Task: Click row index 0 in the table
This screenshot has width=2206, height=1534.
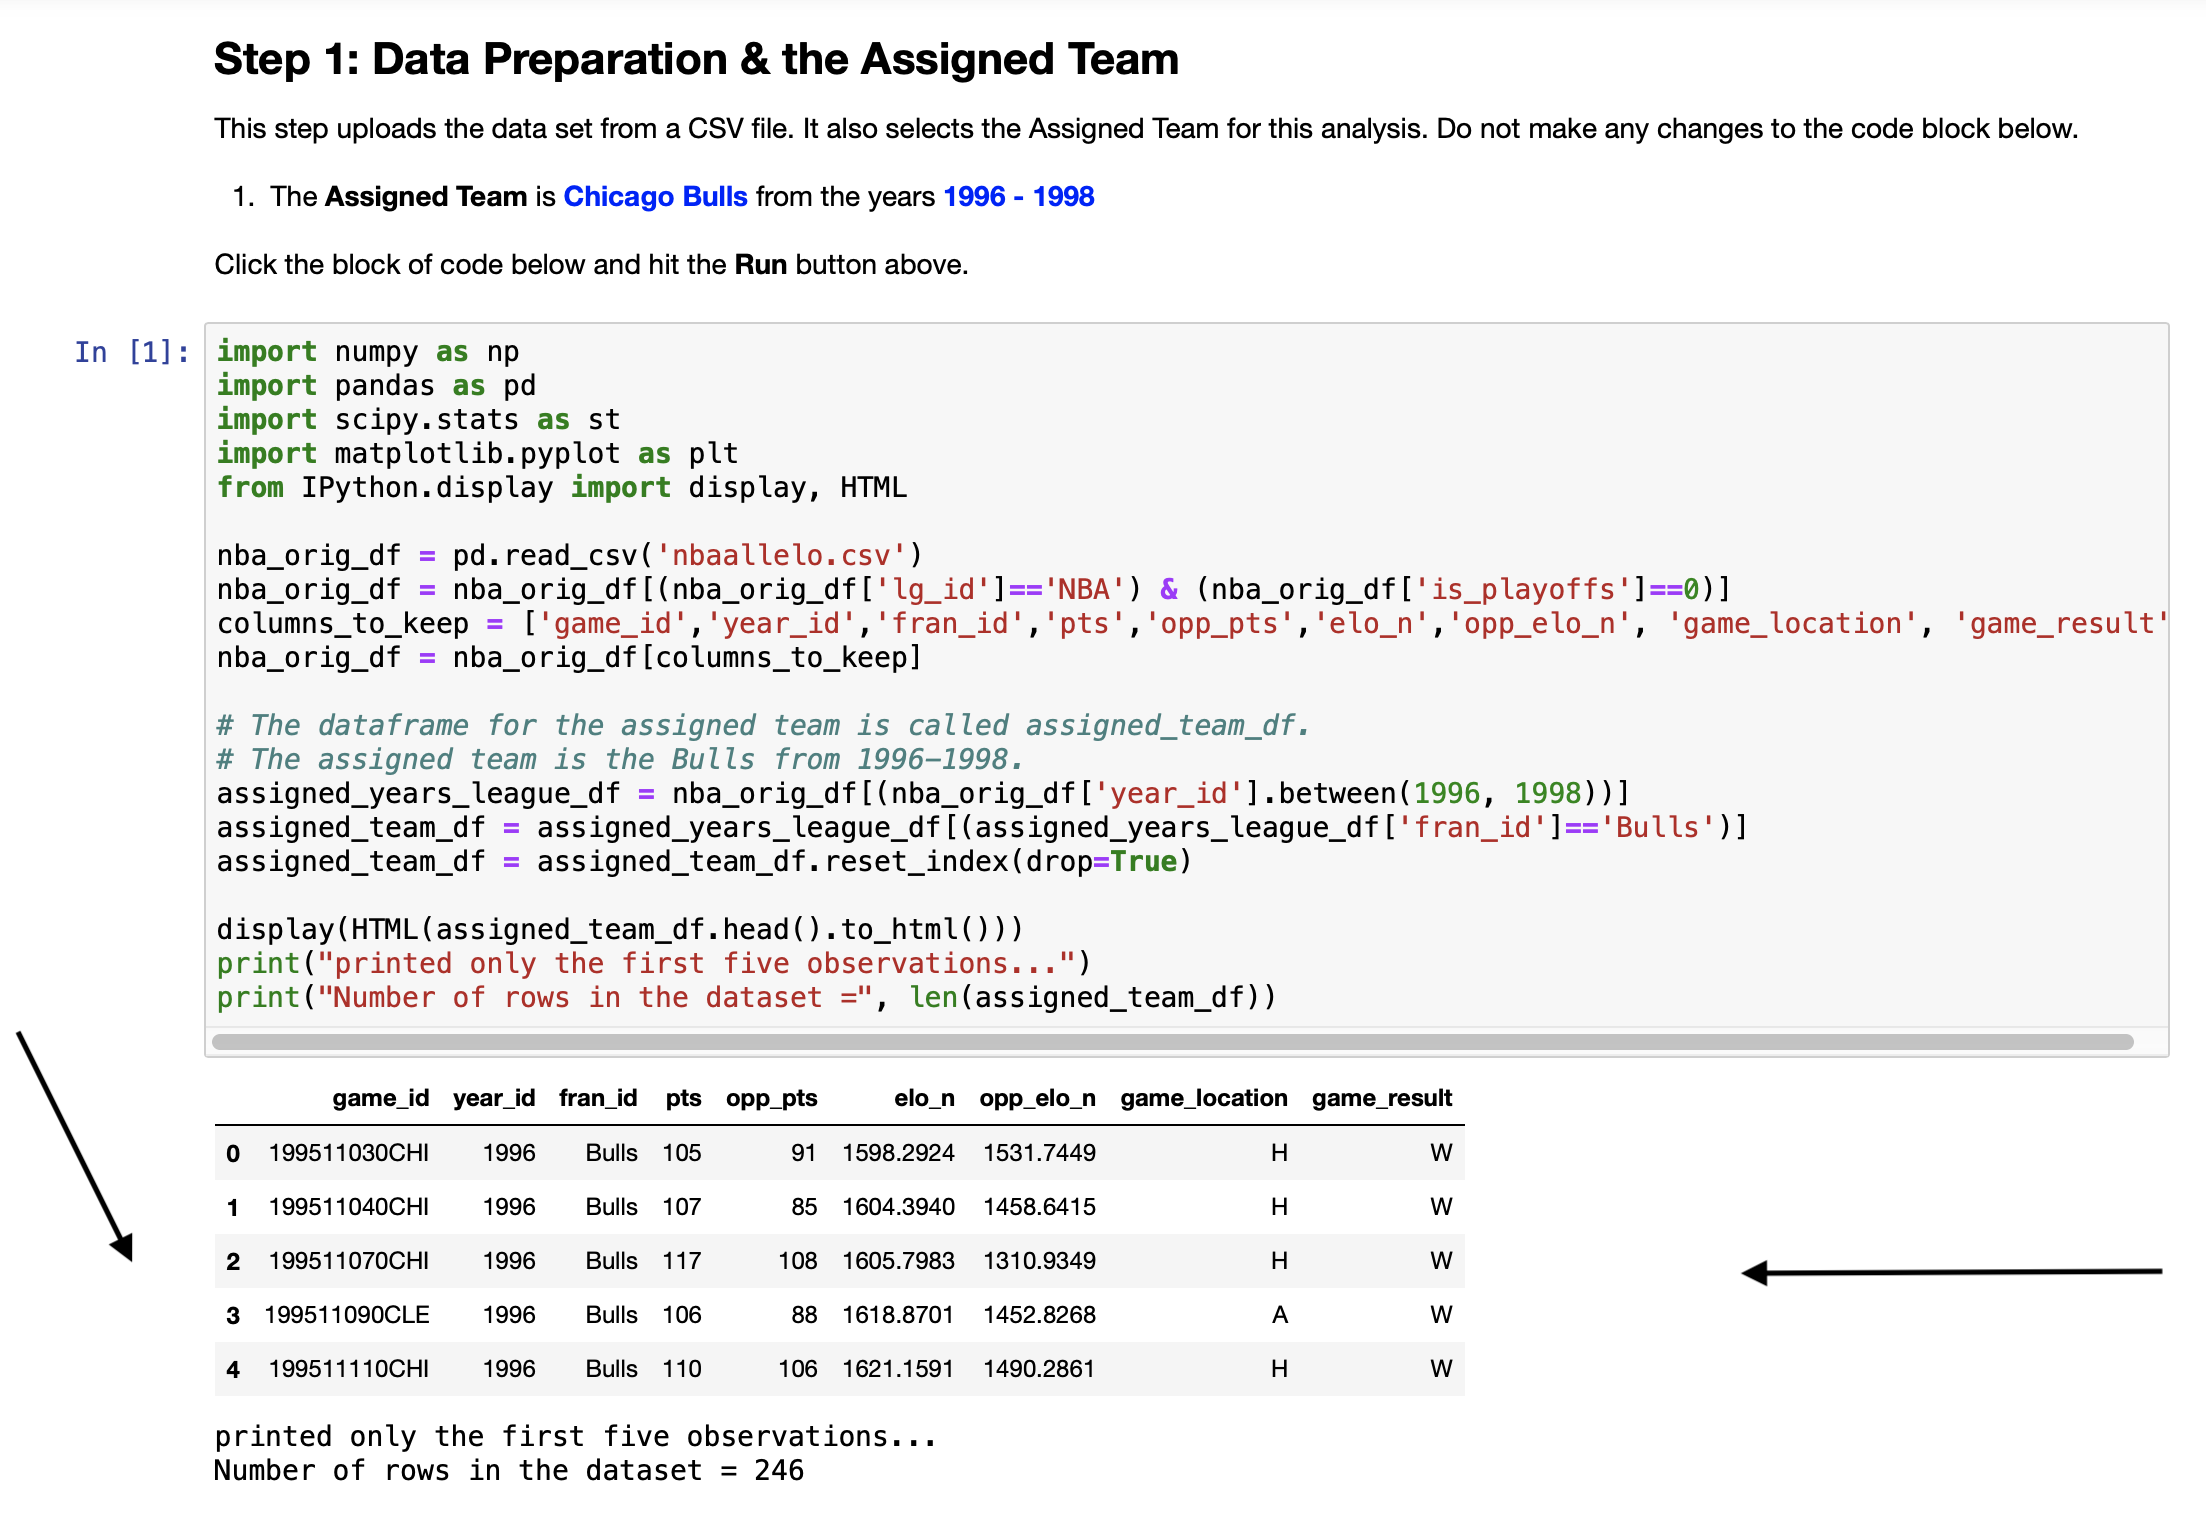Action: 233,1154
